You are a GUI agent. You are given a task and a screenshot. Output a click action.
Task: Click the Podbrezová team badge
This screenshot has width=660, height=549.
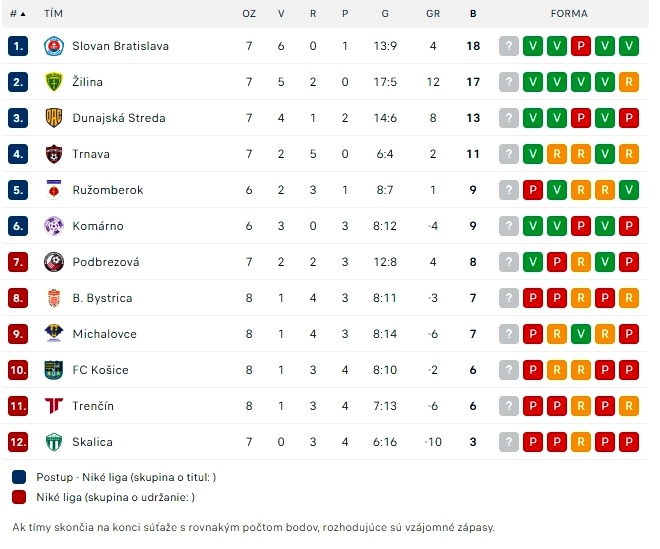click(54, 262)
